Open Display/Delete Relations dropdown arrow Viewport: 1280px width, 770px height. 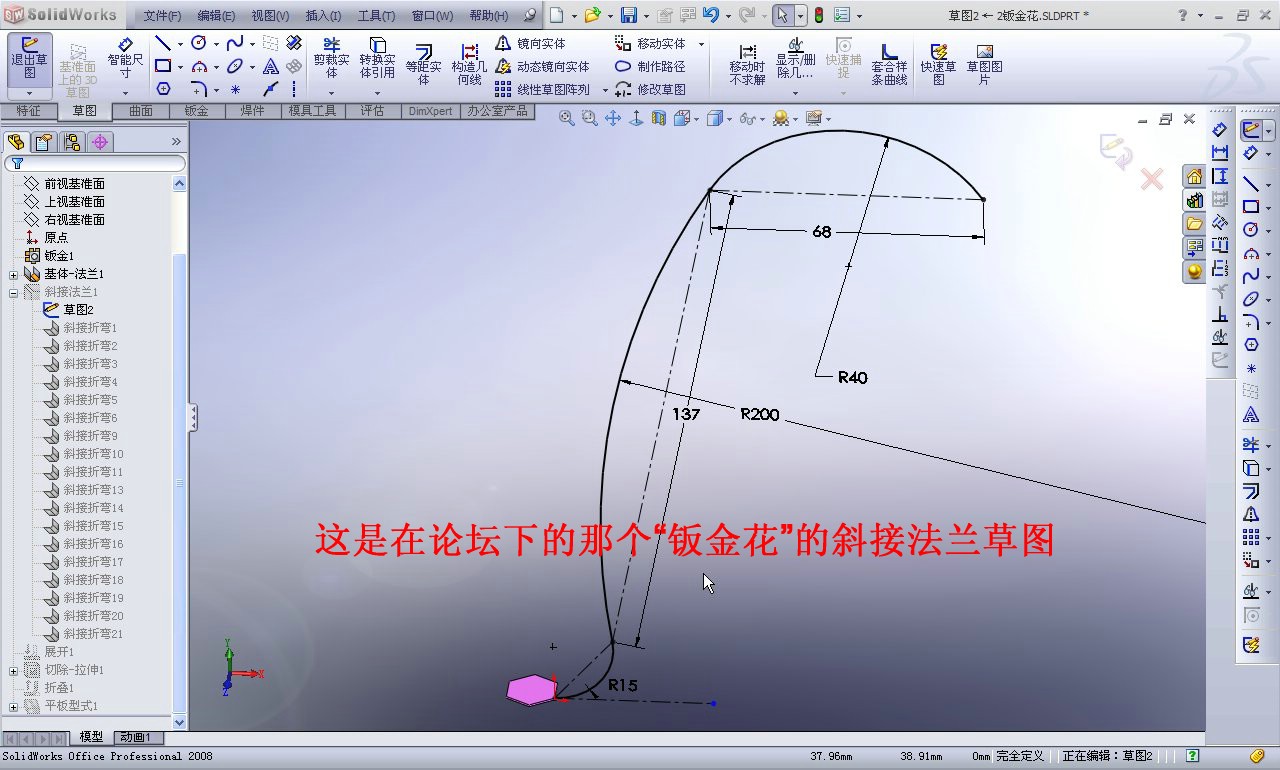[795, 93]
